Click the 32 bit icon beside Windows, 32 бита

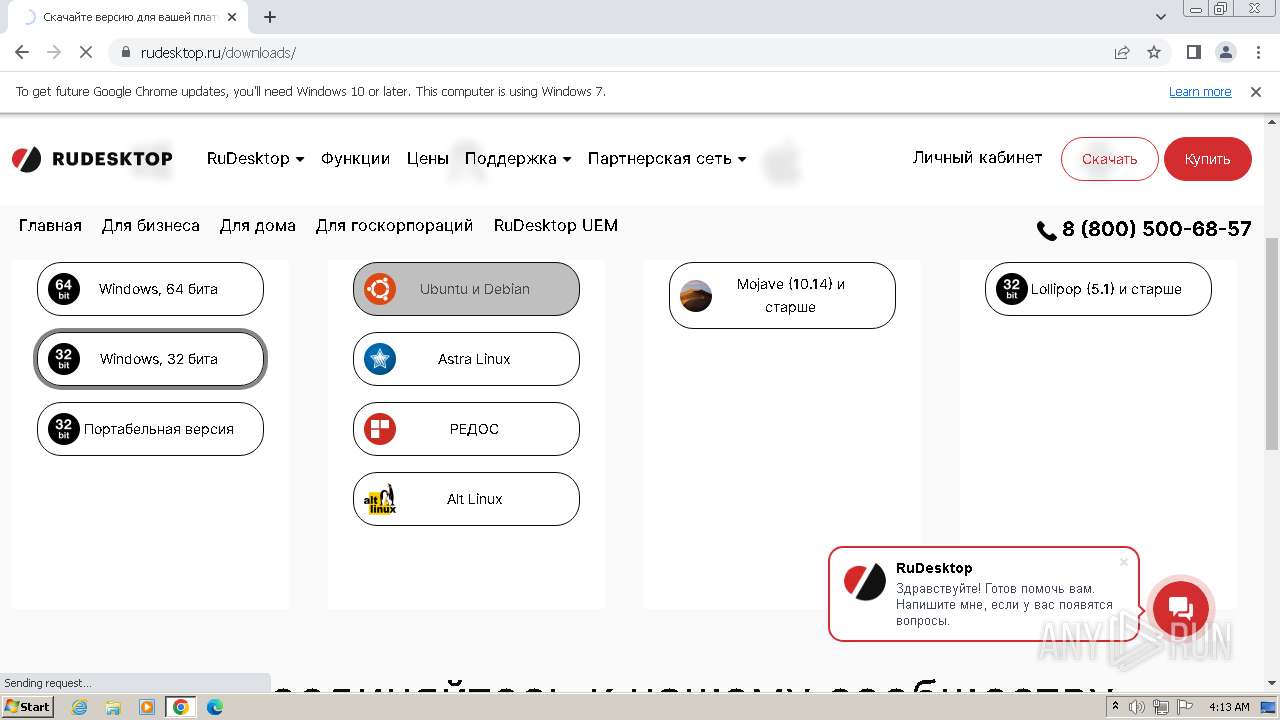(x=64, y=359)
